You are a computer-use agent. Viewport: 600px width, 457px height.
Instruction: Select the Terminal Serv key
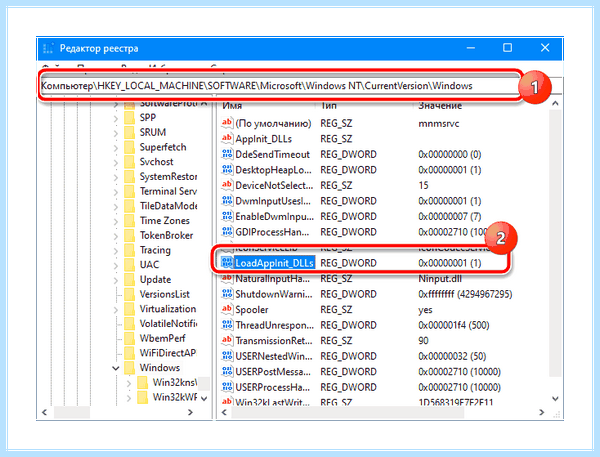click(168, 191)
